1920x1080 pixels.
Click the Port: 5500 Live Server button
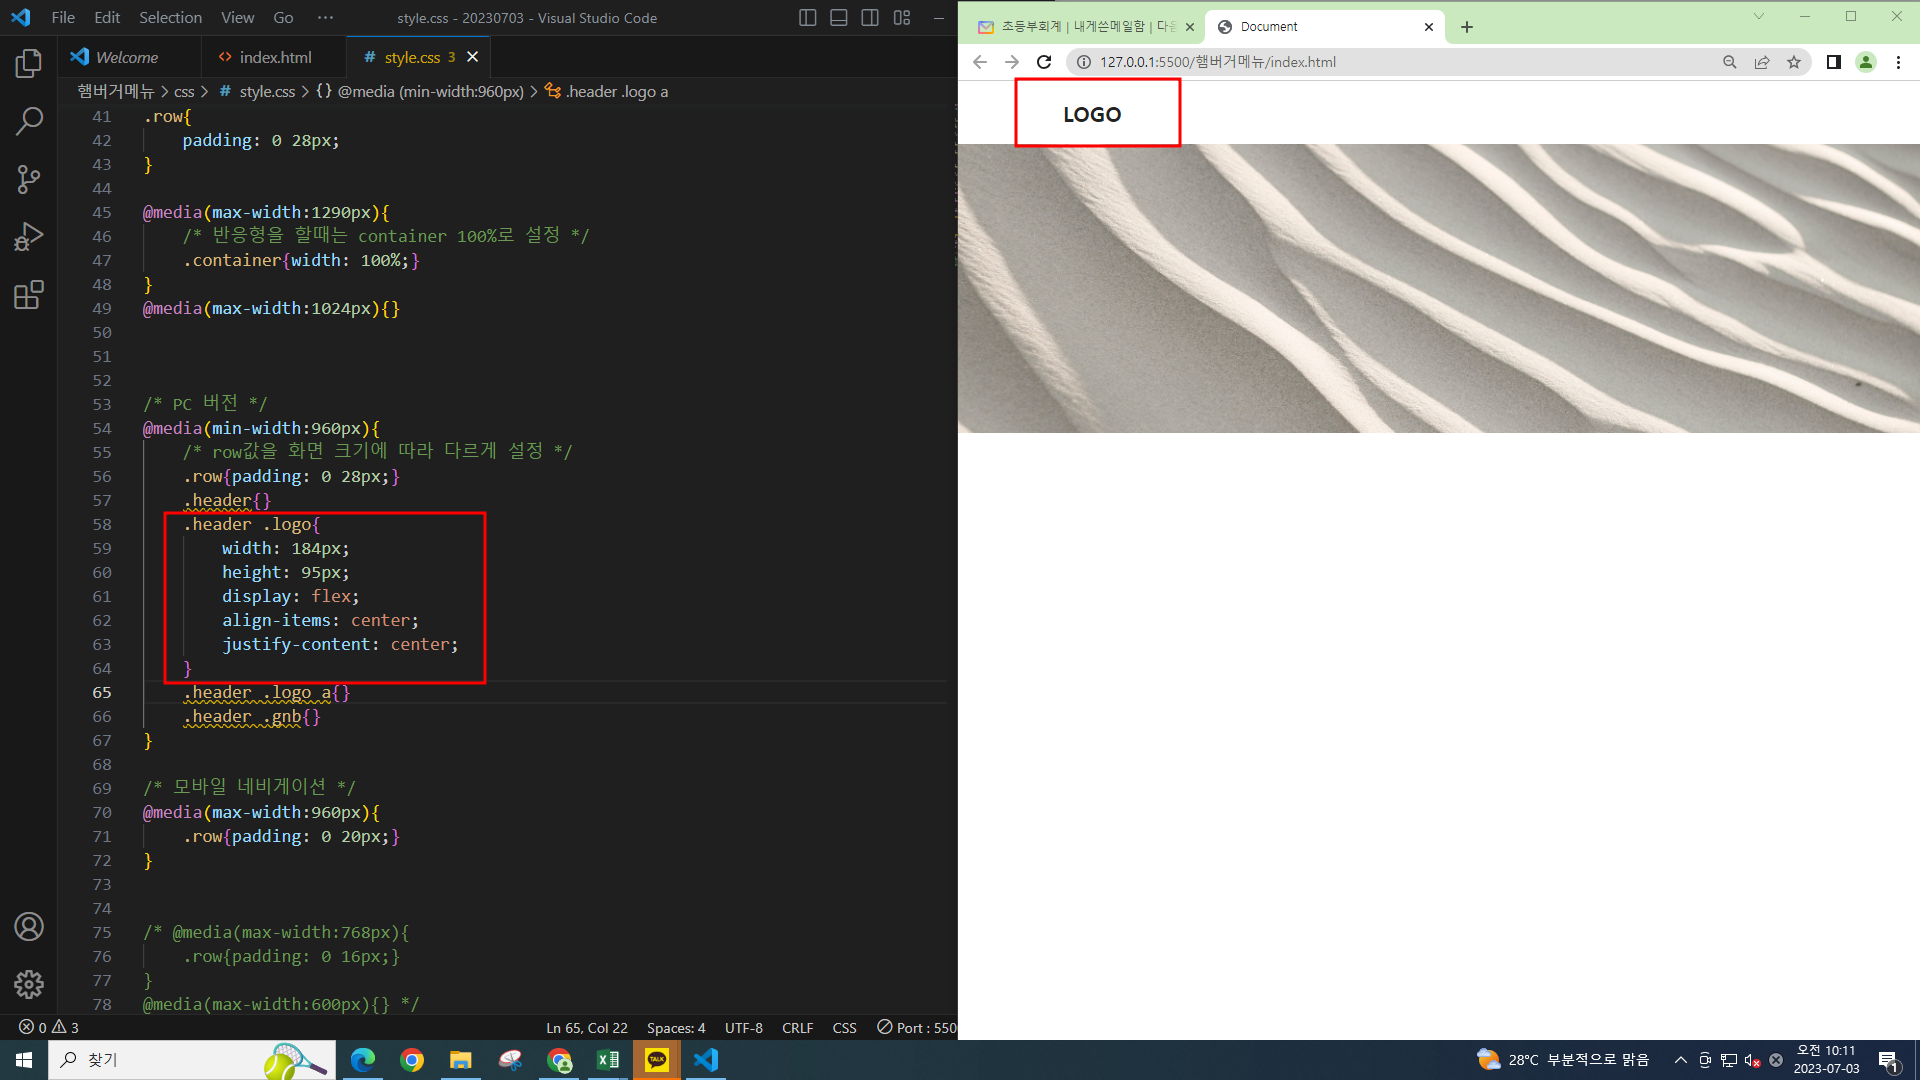tap(918, 1028)
